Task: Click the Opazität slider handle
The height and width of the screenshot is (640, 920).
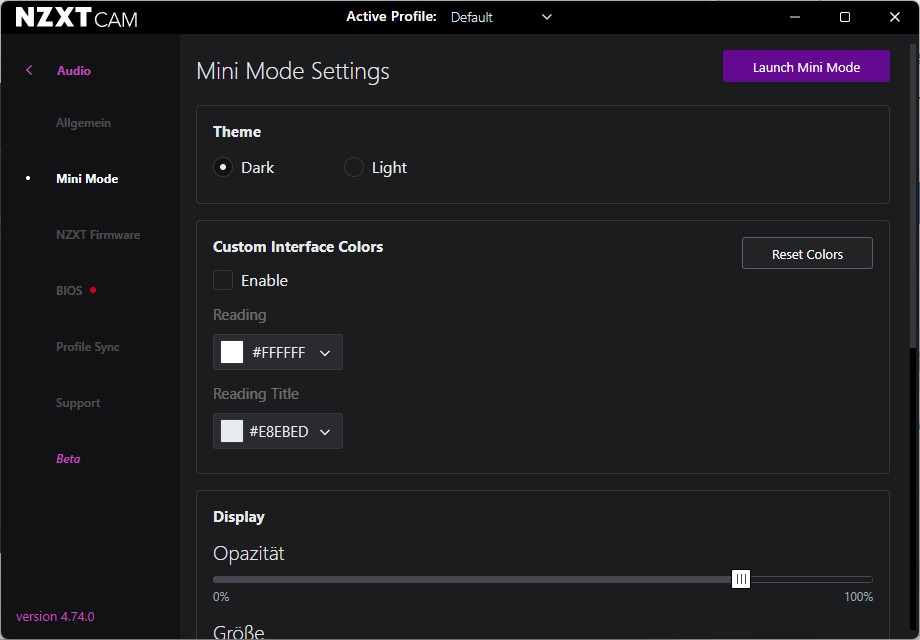Action: click(x=741, y=579)
